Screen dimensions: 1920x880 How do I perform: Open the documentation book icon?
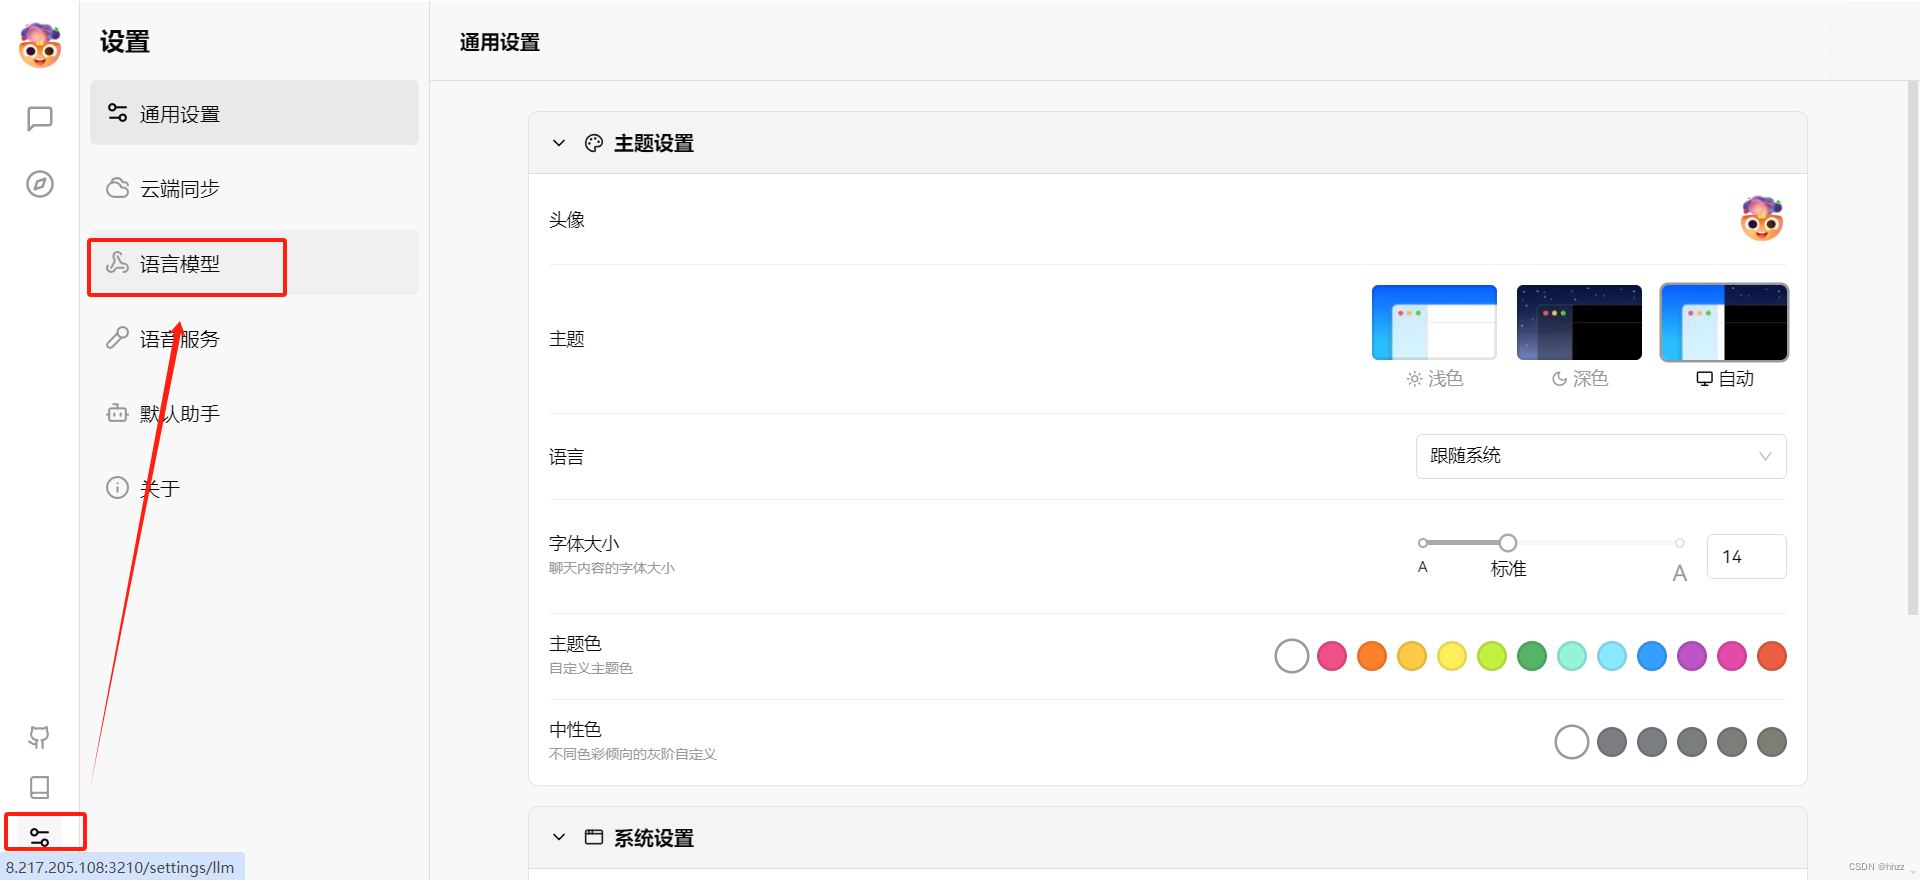coord(40,787)
